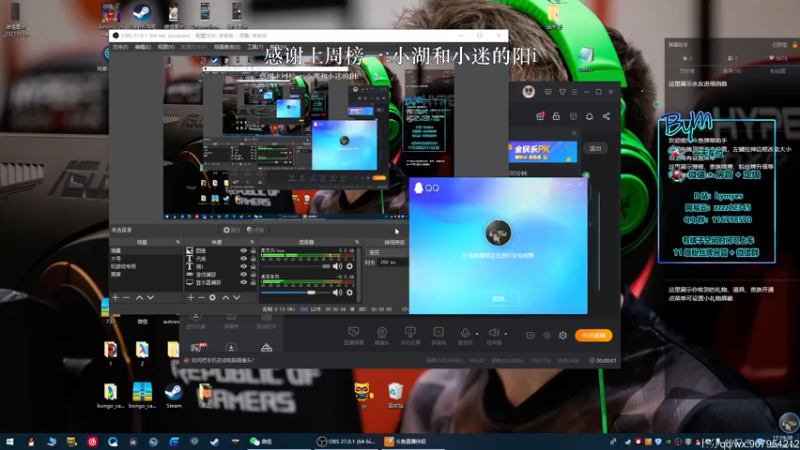
Task: Click the unlock padlock icon in streaming app
Action: point(556,116)
